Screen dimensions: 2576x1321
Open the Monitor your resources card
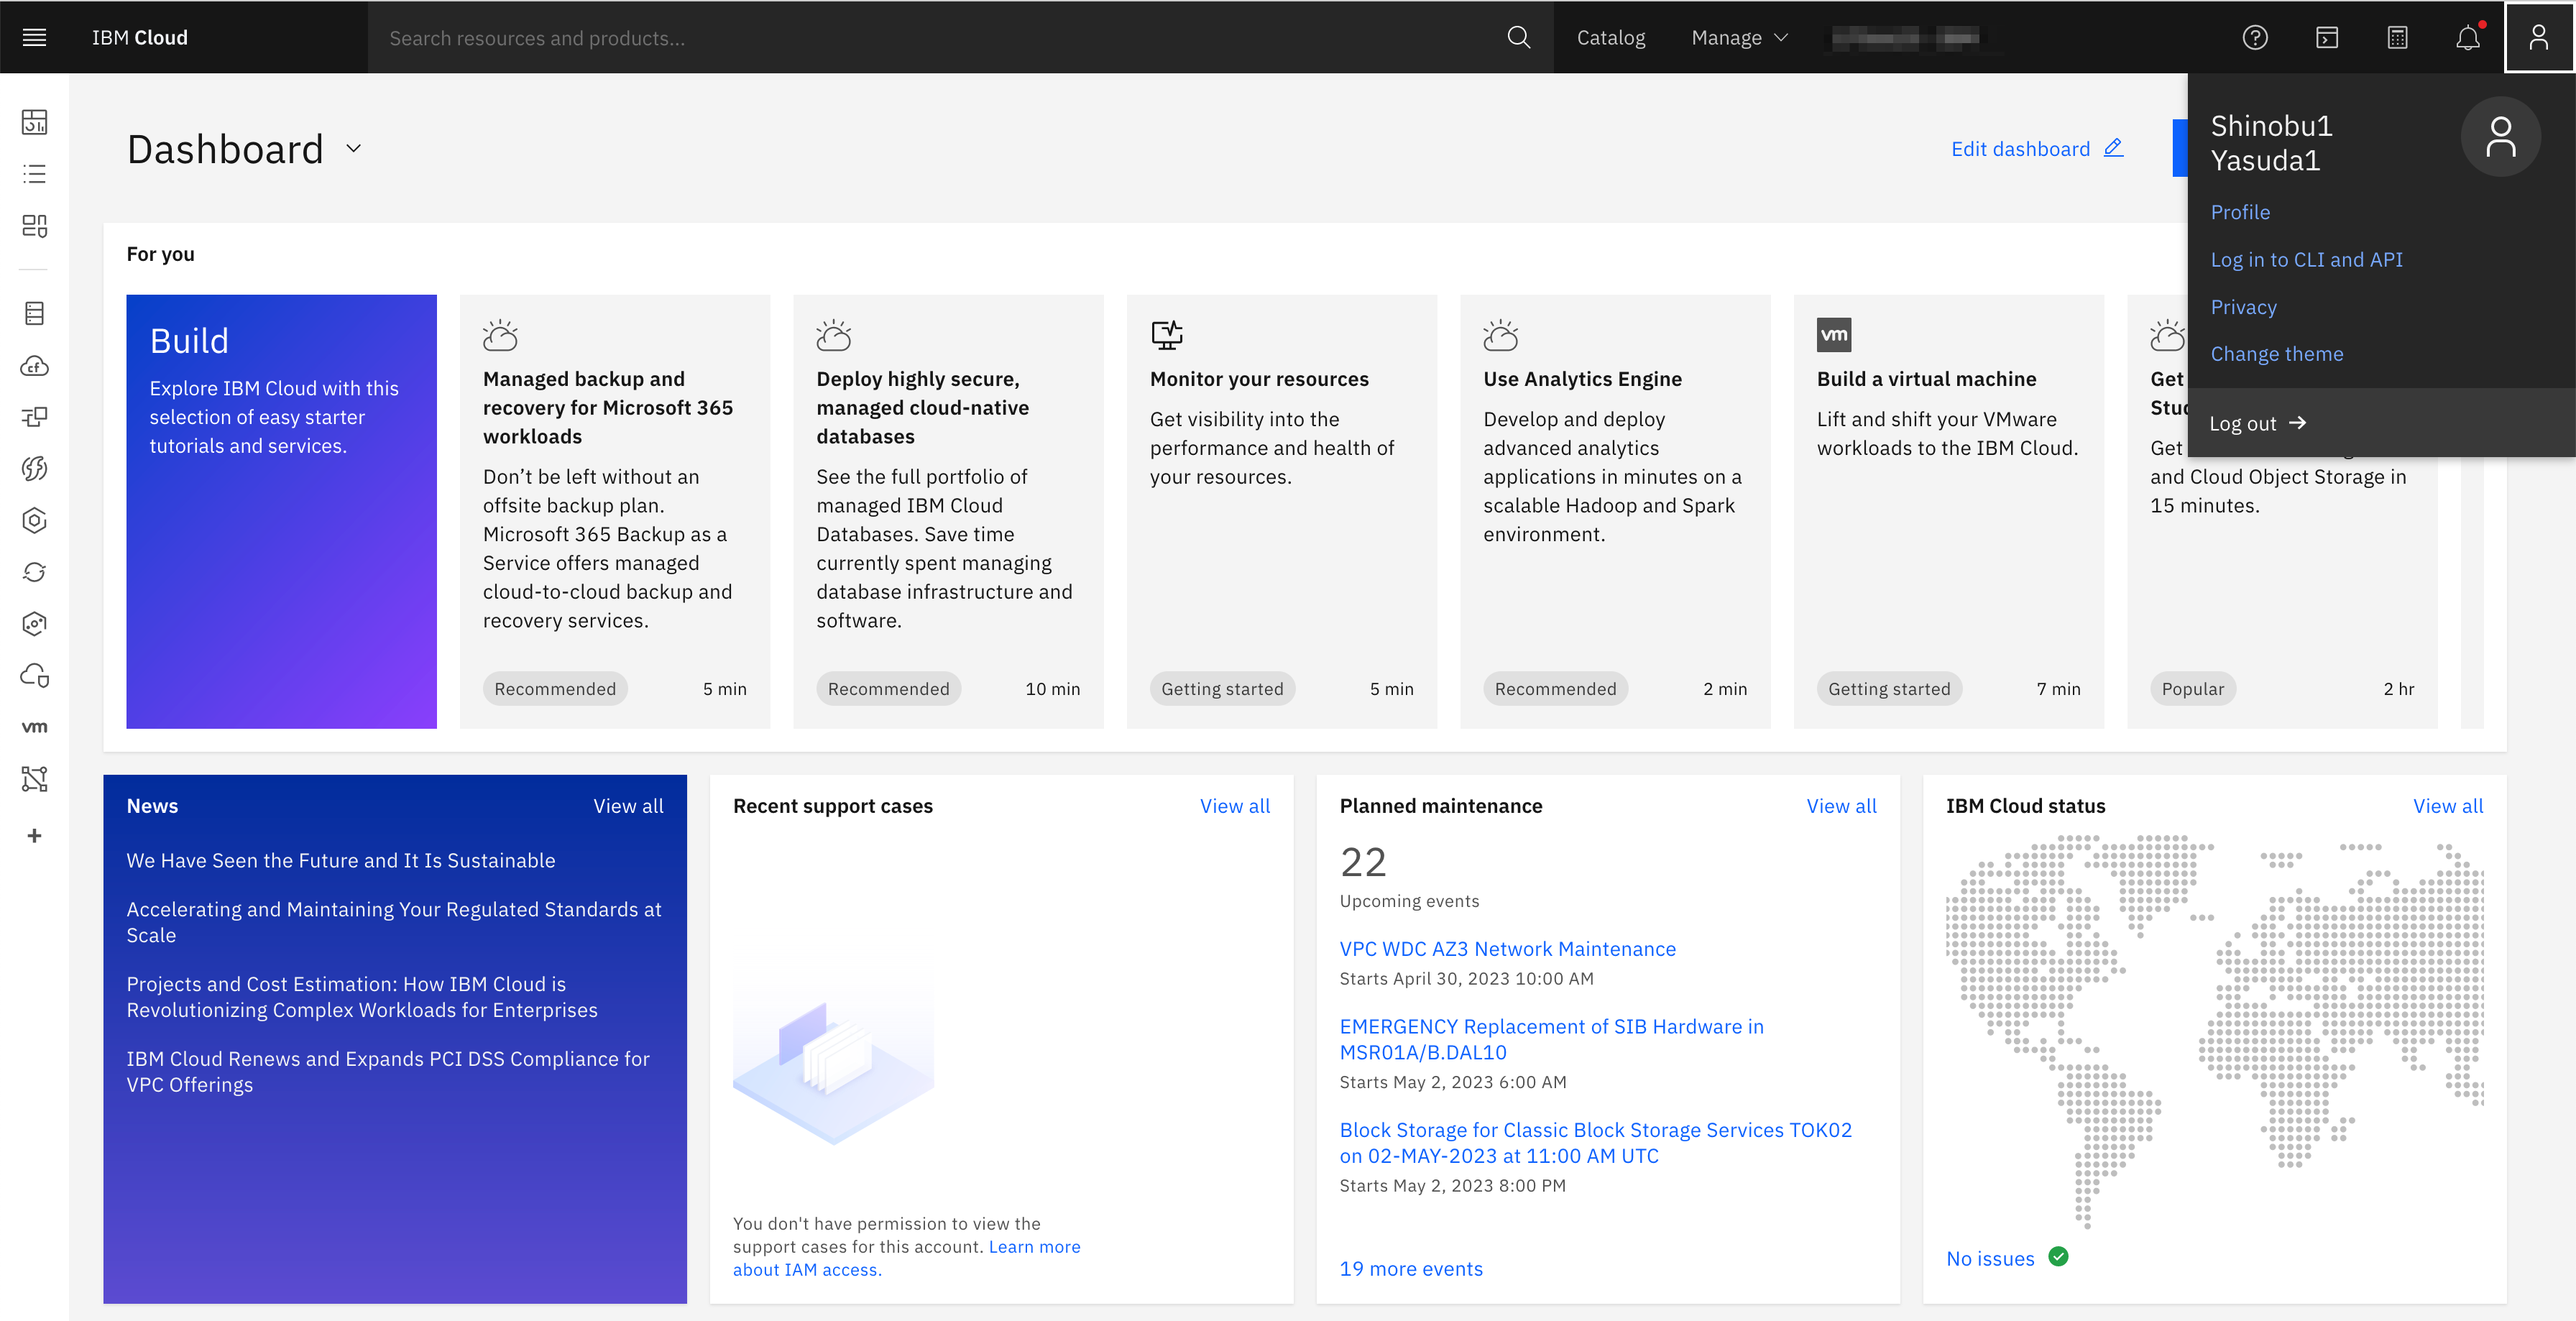click(x=1281, y=510)
